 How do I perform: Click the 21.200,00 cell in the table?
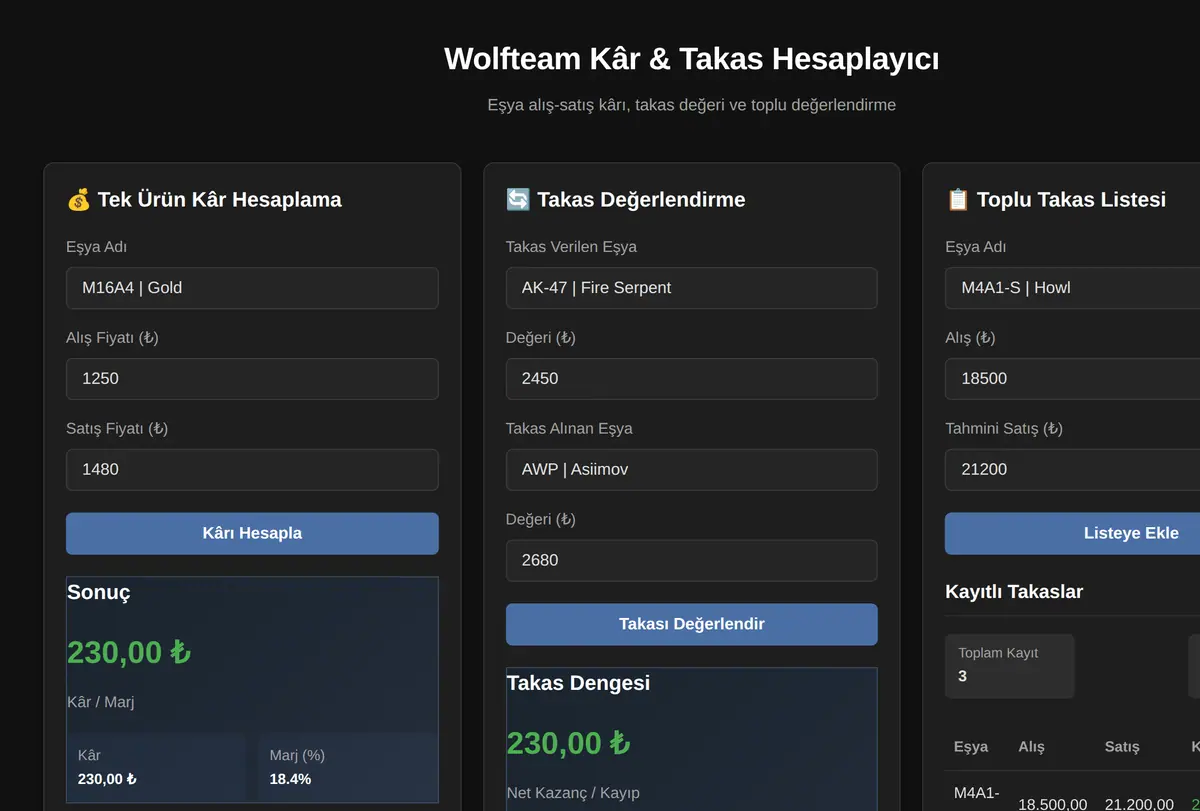click(x=1140, y=804)
